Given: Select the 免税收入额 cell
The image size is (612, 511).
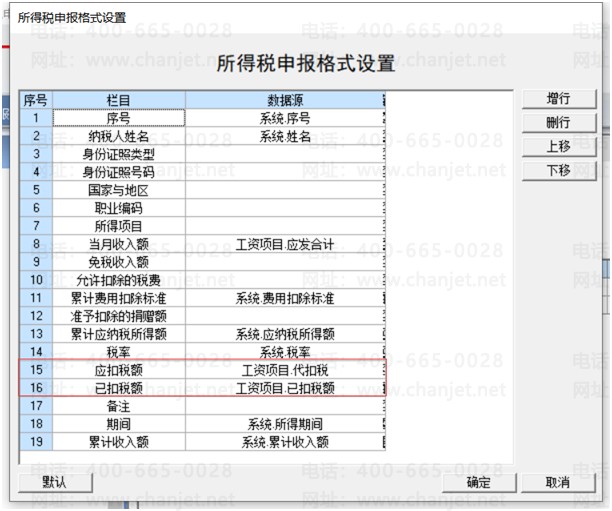Looking at the screenshot, I should coord(119,262).
